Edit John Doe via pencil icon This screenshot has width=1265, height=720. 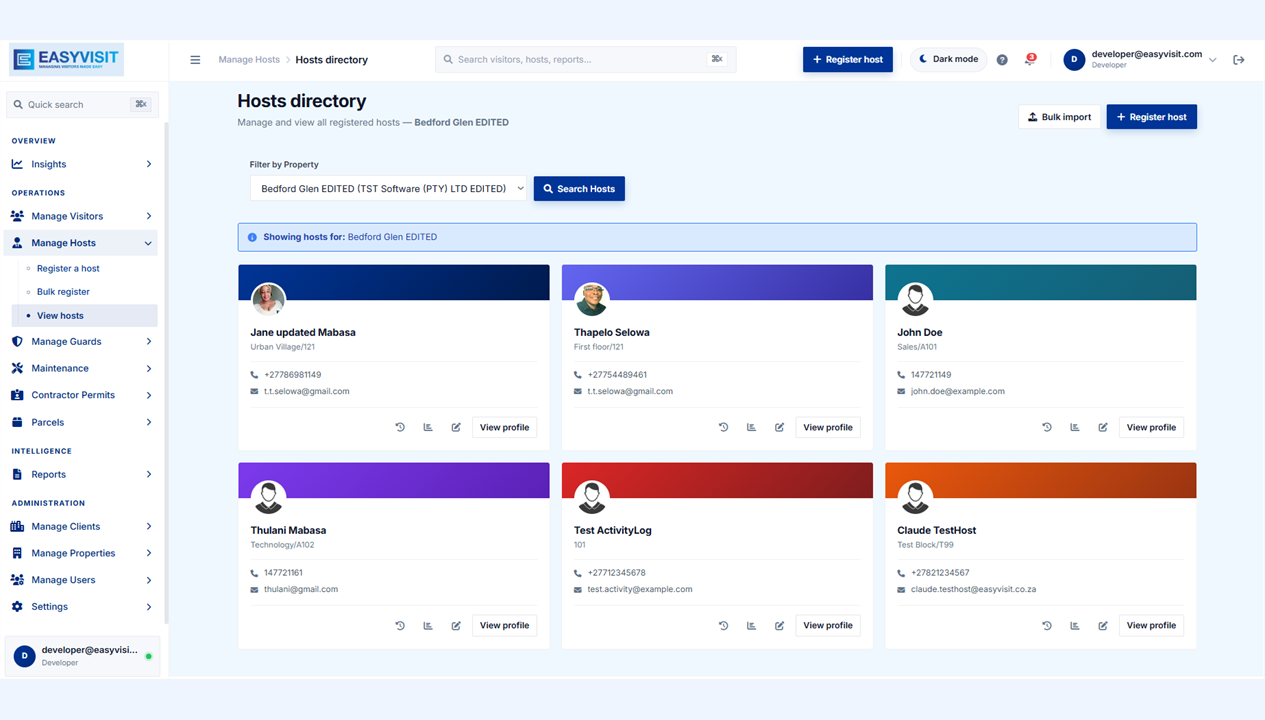[x=1103, y=427]
